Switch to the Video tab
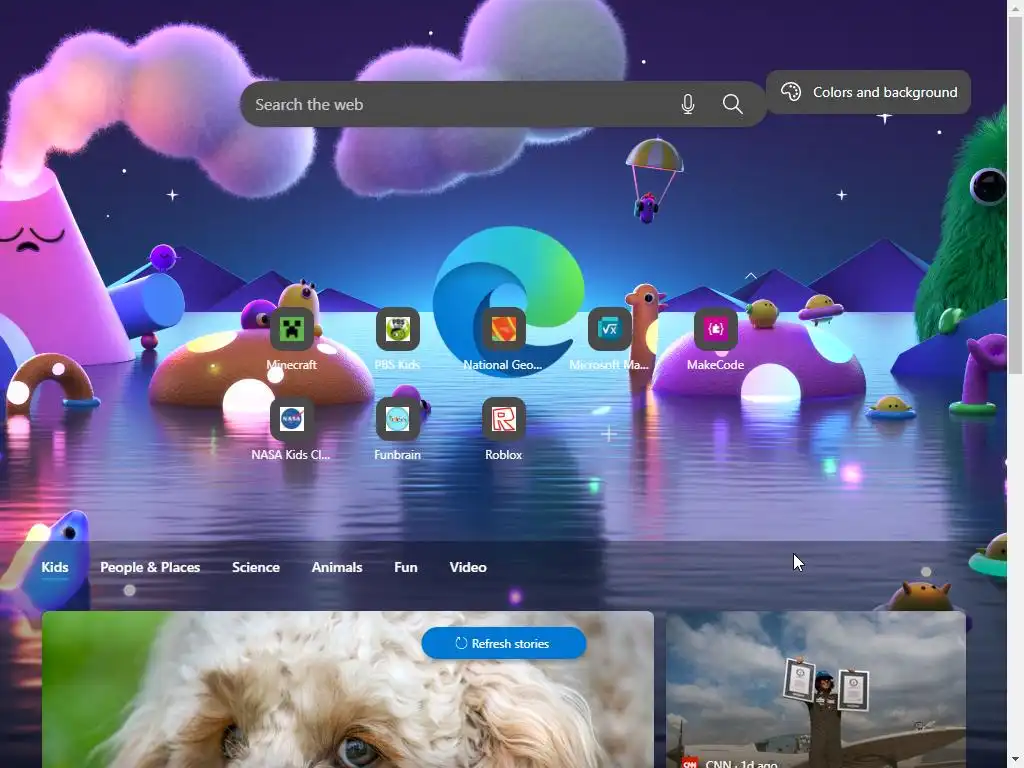This screenshot has width=1024, height=768. [x=468, y=567]
